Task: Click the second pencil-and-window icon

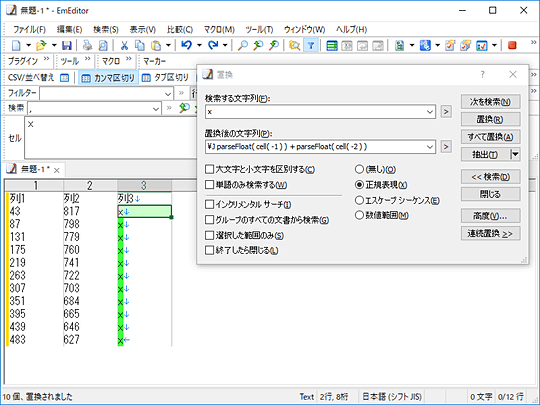Action: tap(465, 45)
